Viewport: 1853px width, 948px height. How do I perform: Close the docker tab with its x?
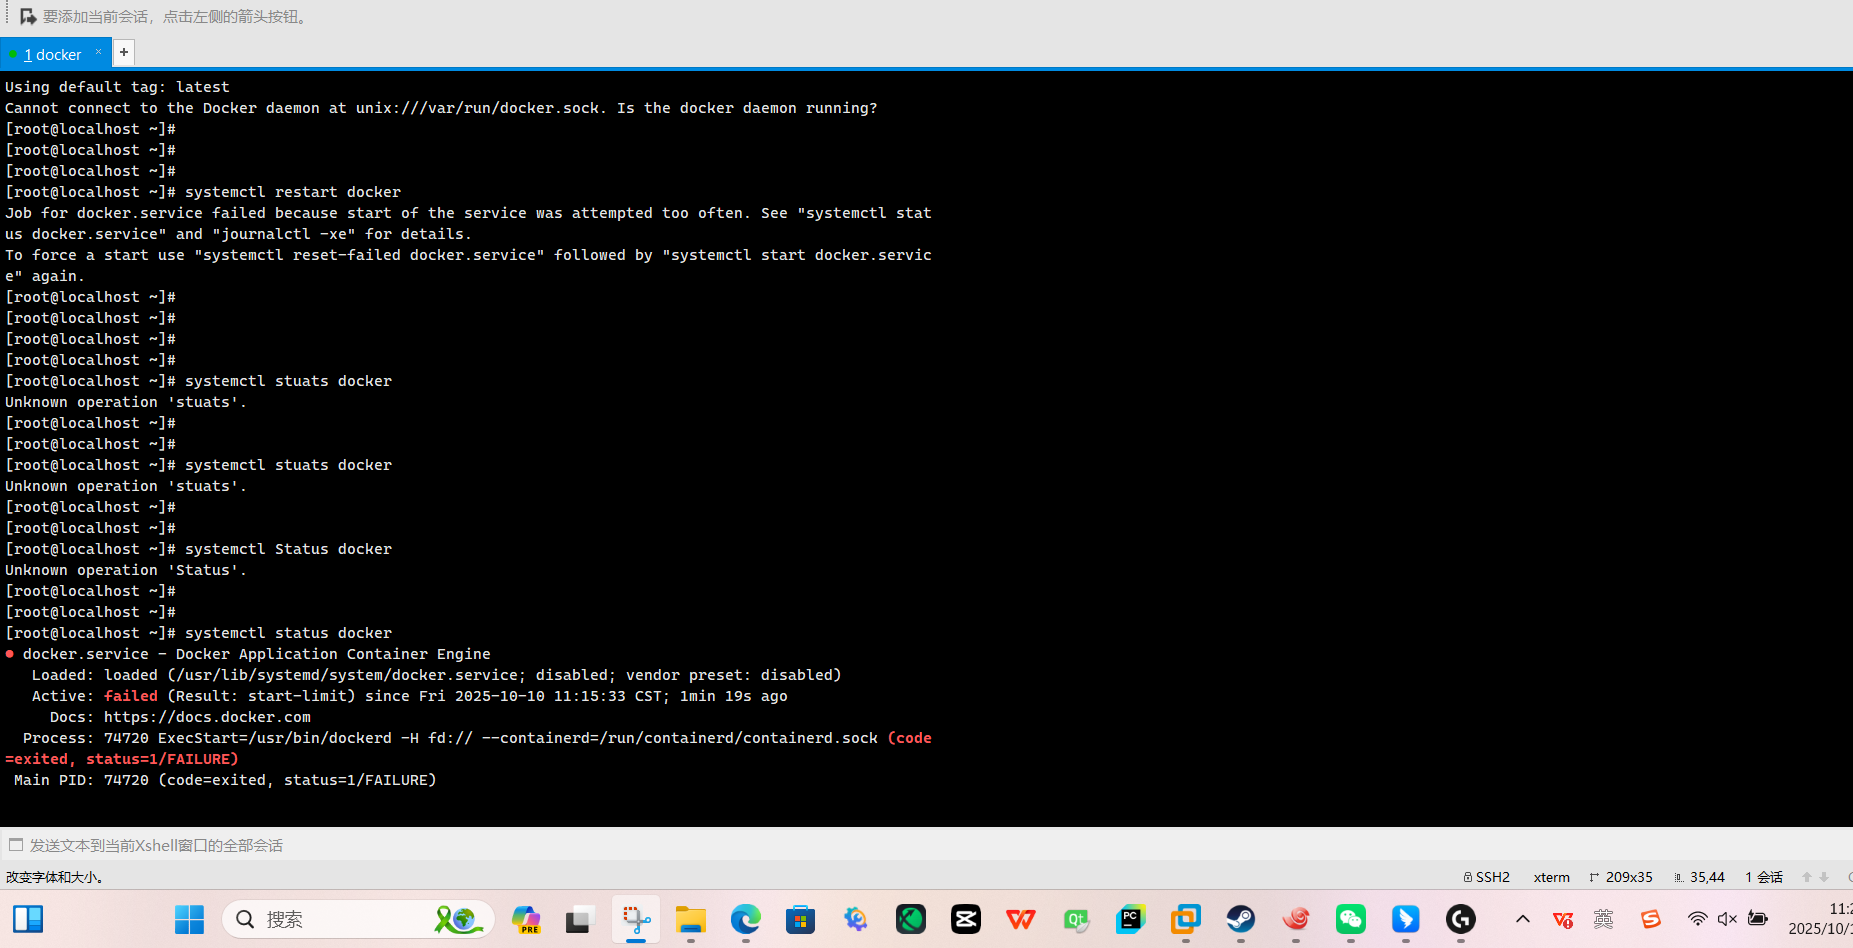98,52
